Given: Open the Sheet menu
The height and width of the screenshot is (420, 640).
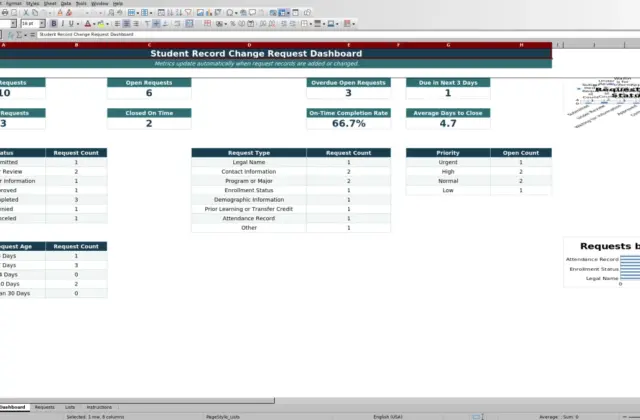Looking at the screenshot, I should tap(50, 3).
